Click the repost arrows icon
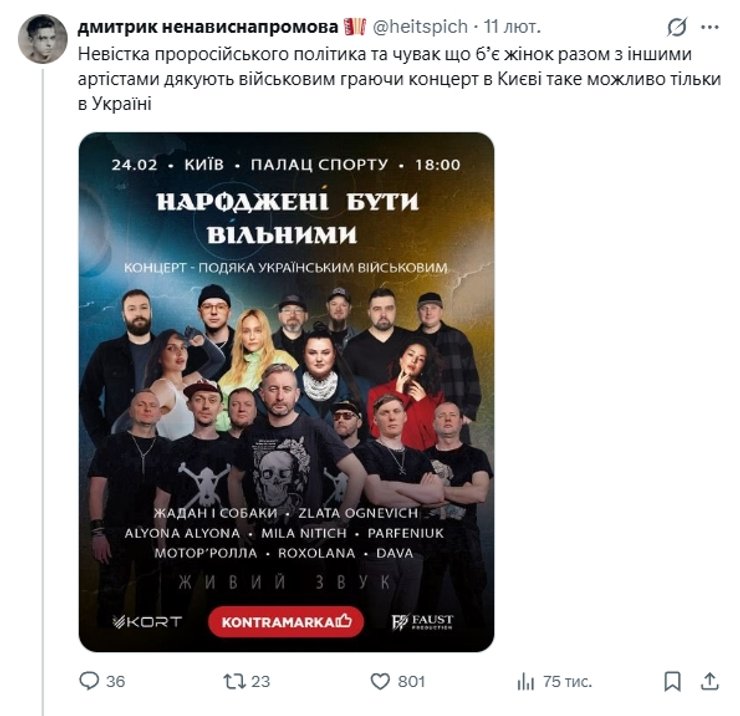 point(234,681)
